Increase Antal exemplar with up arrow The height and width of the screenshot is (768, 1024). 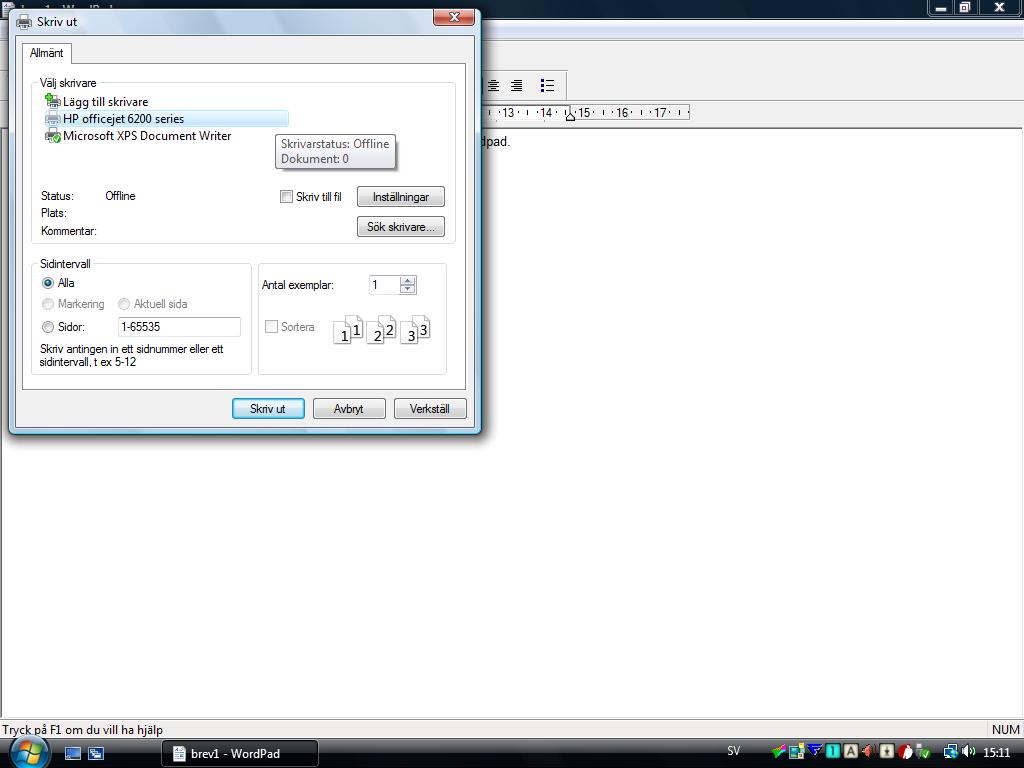click(408, 281)
